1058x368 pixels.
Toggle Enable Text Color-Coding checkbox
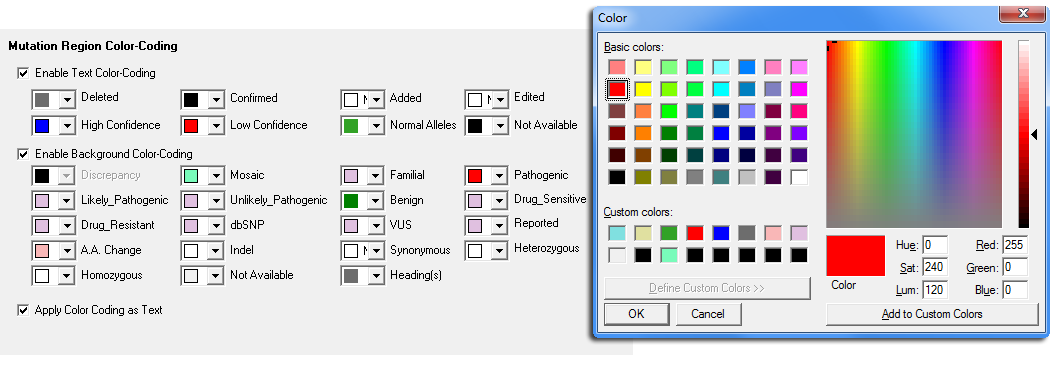click(x=24, y=73)
